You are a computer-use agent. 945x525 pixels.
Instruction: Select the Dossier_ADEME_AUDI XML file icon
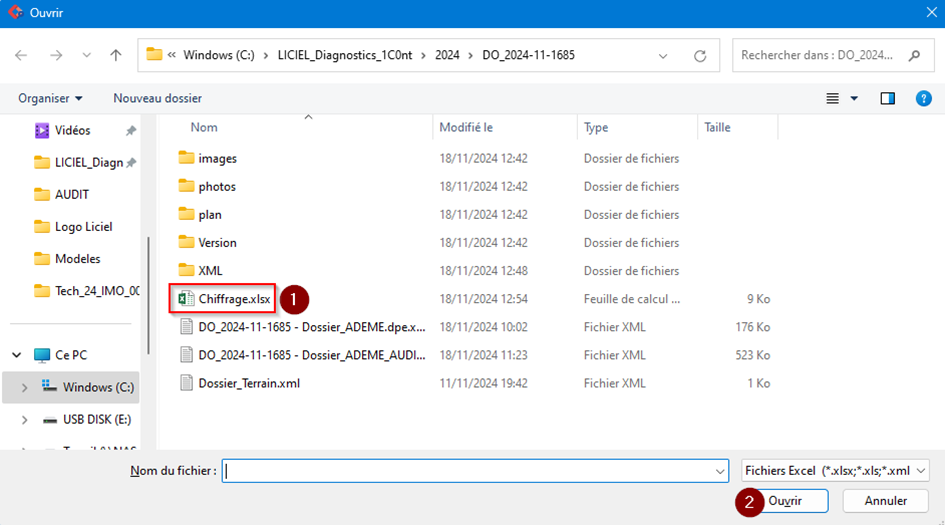(x=186, y=355)
